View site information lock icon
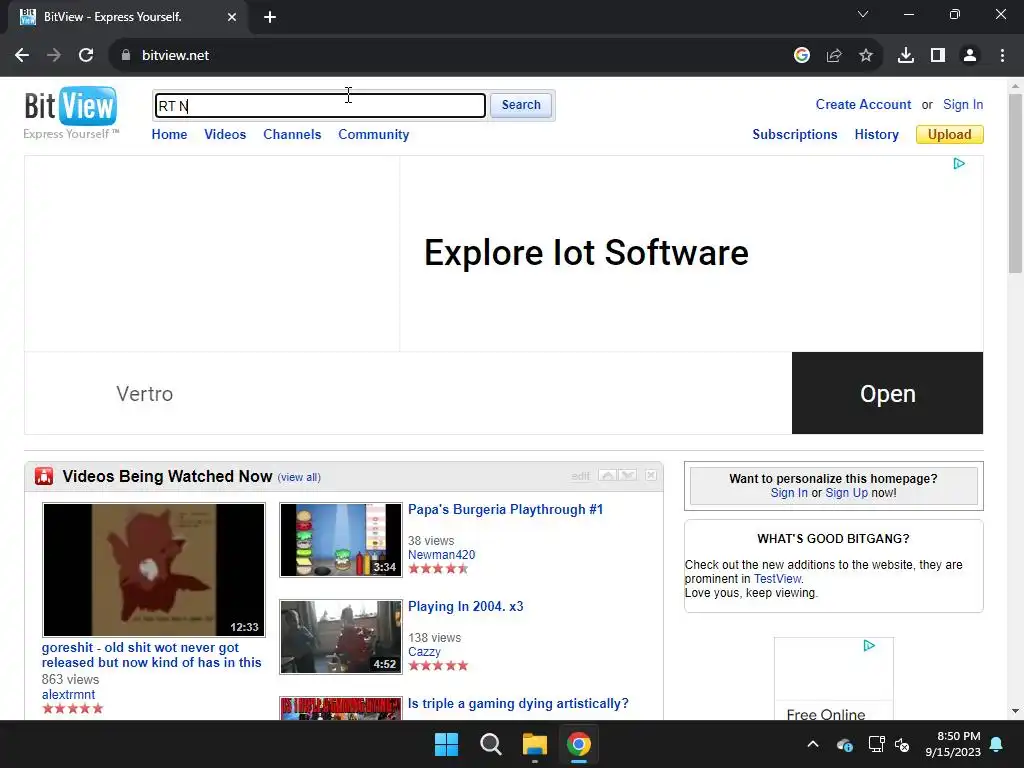Viewport: 1024px width, 768px height. 126,56
